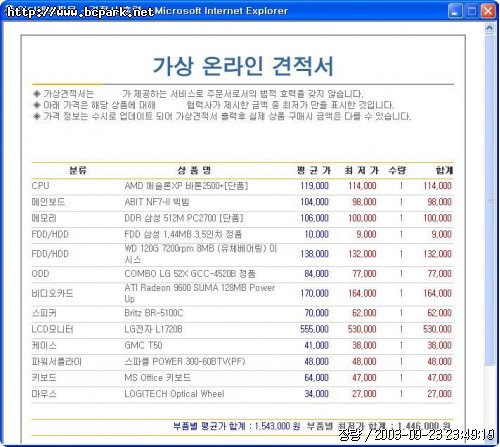Click average price 84,000 for COMBO LG
This screenshot has height=447, width=500.
click(x=316, y=274)
